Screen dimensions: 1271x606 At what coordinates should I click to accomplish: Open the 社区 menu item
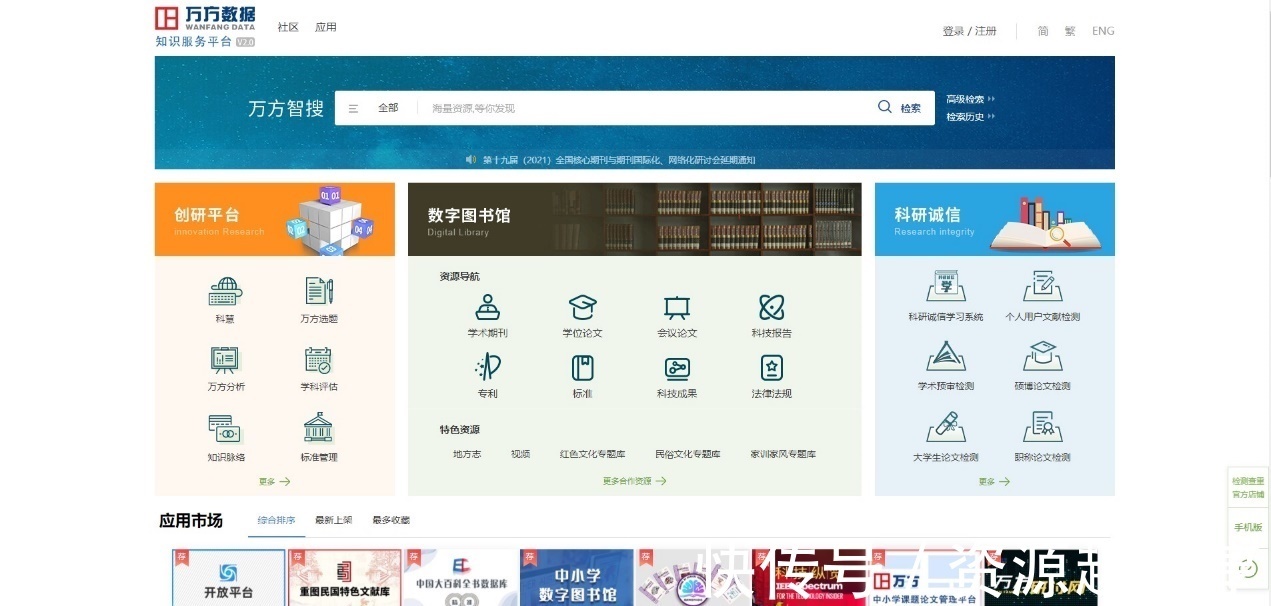(x=288, y=27)
